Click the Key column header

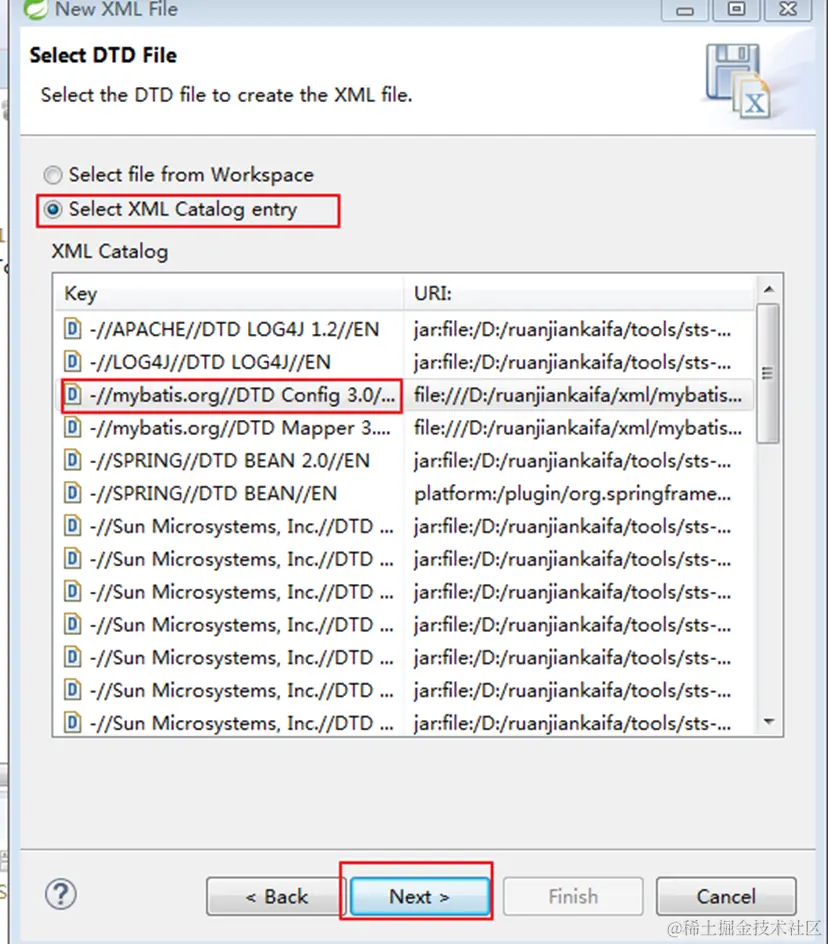point(229,294)
